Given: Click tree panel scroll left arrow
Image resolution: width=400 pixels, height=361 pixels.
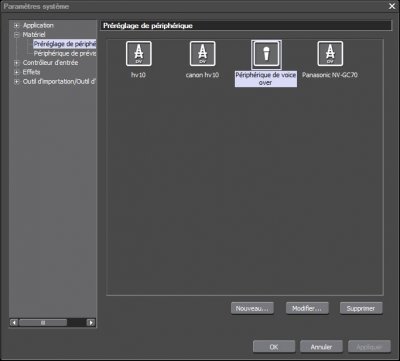Looking at the screenshot, I should [14, 322].
